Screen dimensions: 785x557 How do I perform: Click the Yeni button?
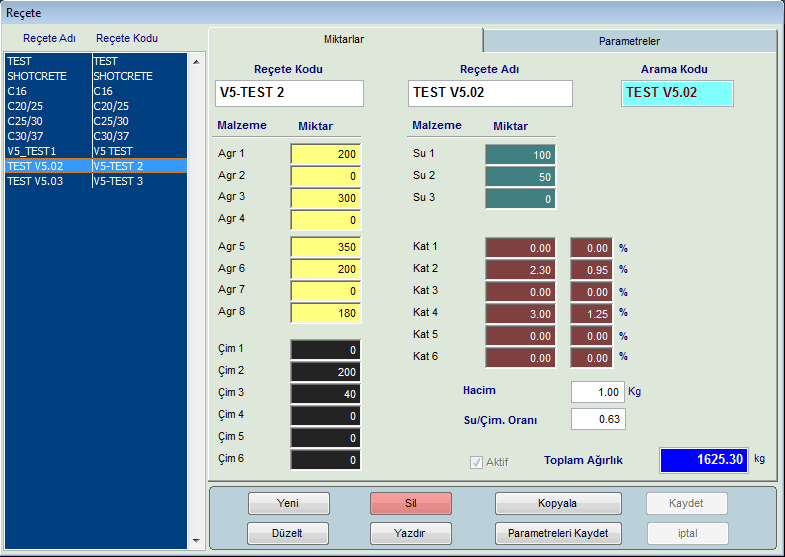pyautogui.click(x=289, y=503)
